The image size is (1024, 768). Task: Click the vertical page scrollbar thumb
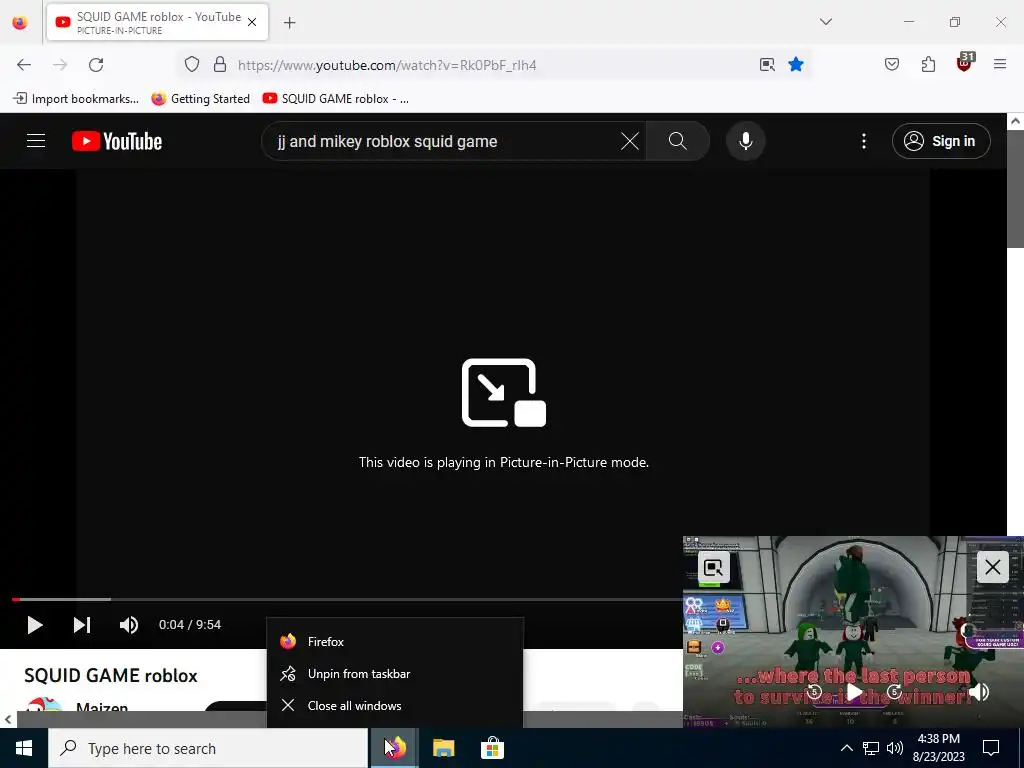(1016, 189)
